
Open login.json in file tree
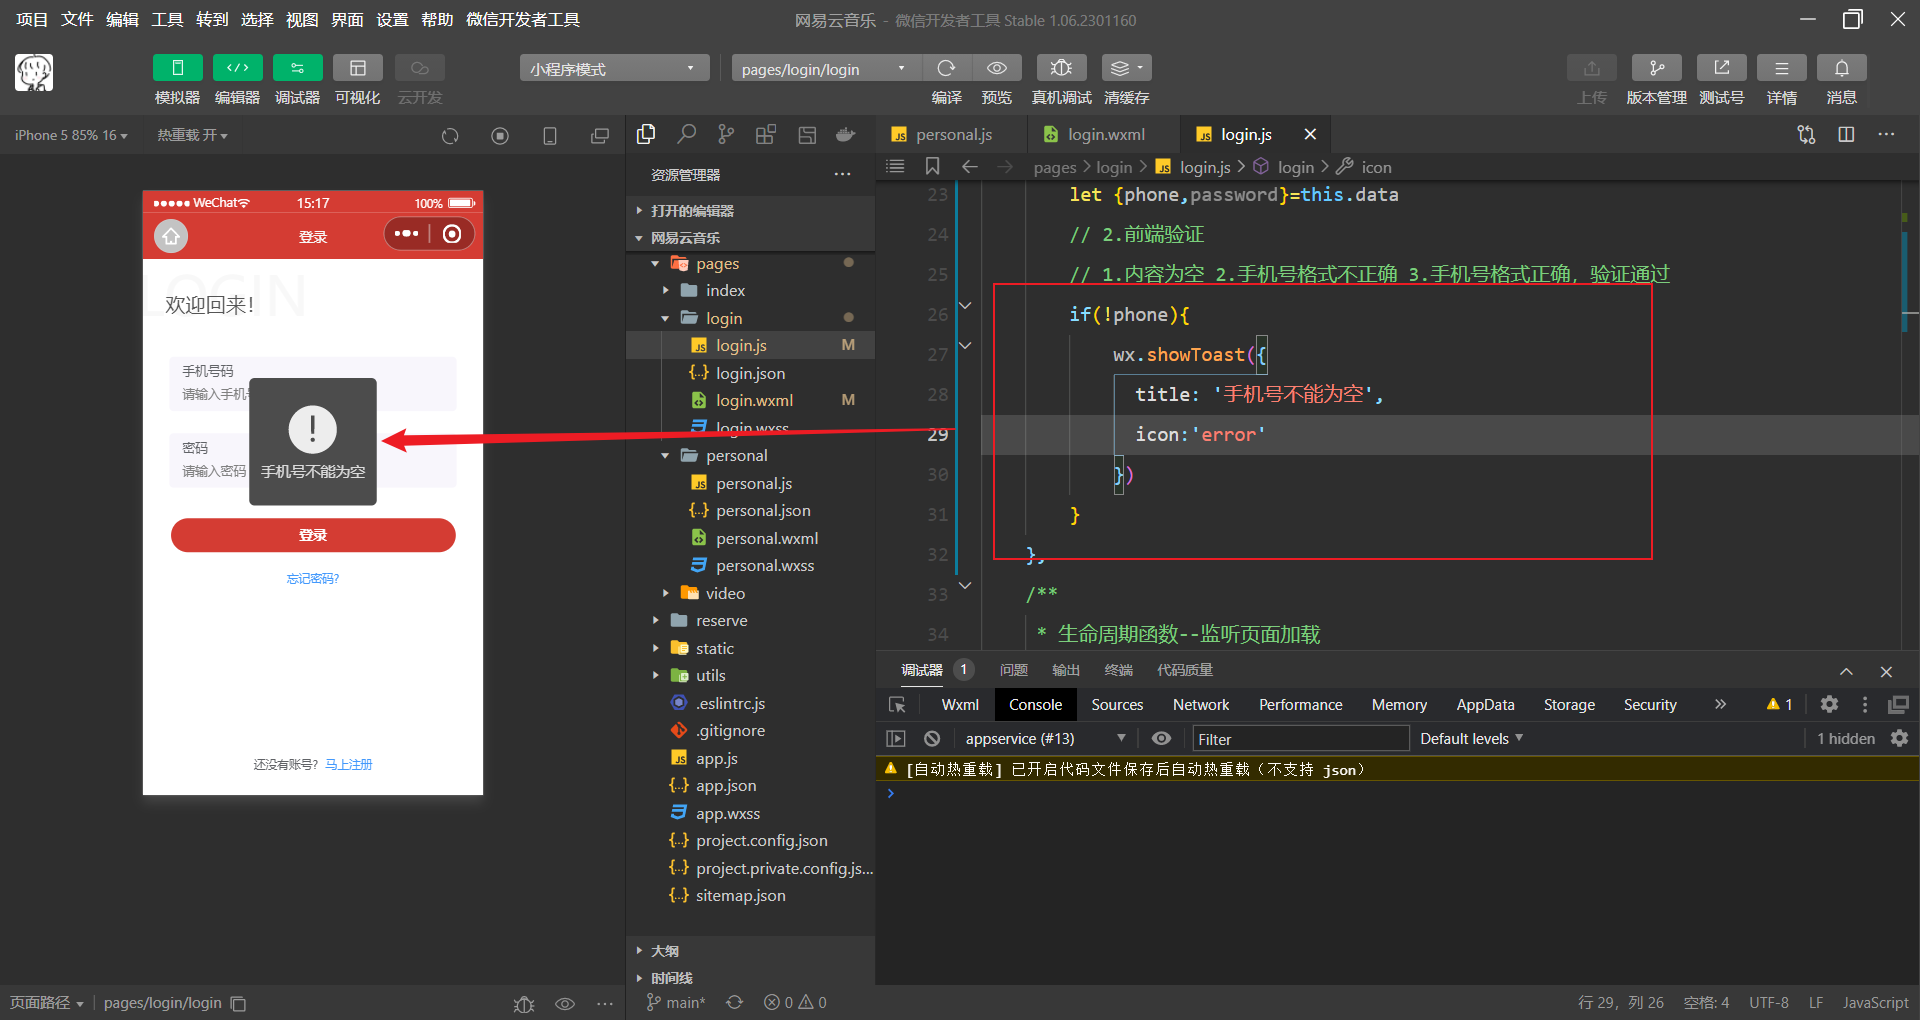tap(750, 373)
